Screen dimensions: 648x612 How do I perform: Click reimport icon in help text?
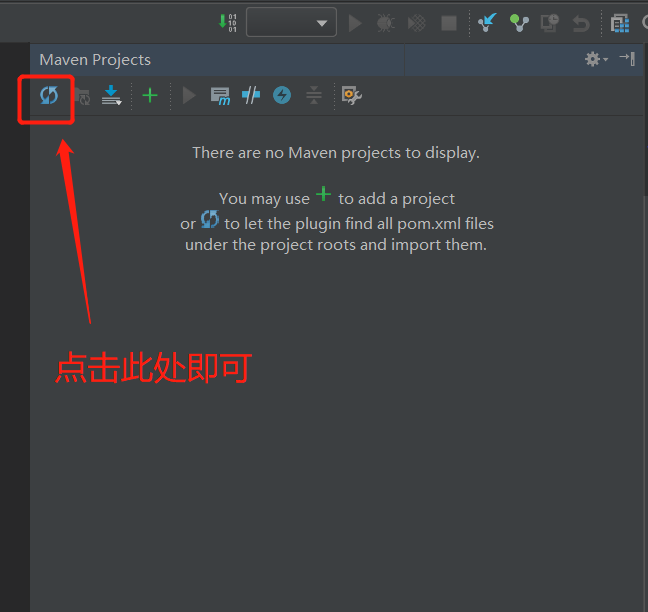[x=210, y=219]
